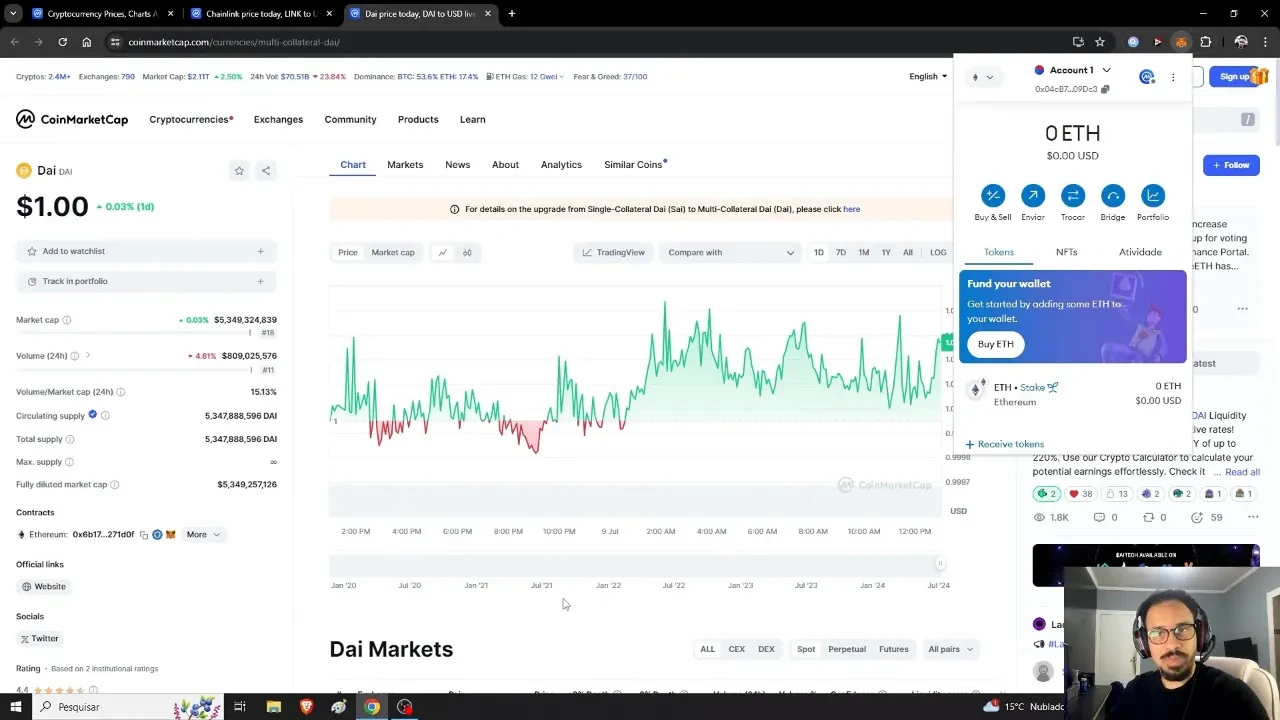Select line chart type icon

[442, 252]
